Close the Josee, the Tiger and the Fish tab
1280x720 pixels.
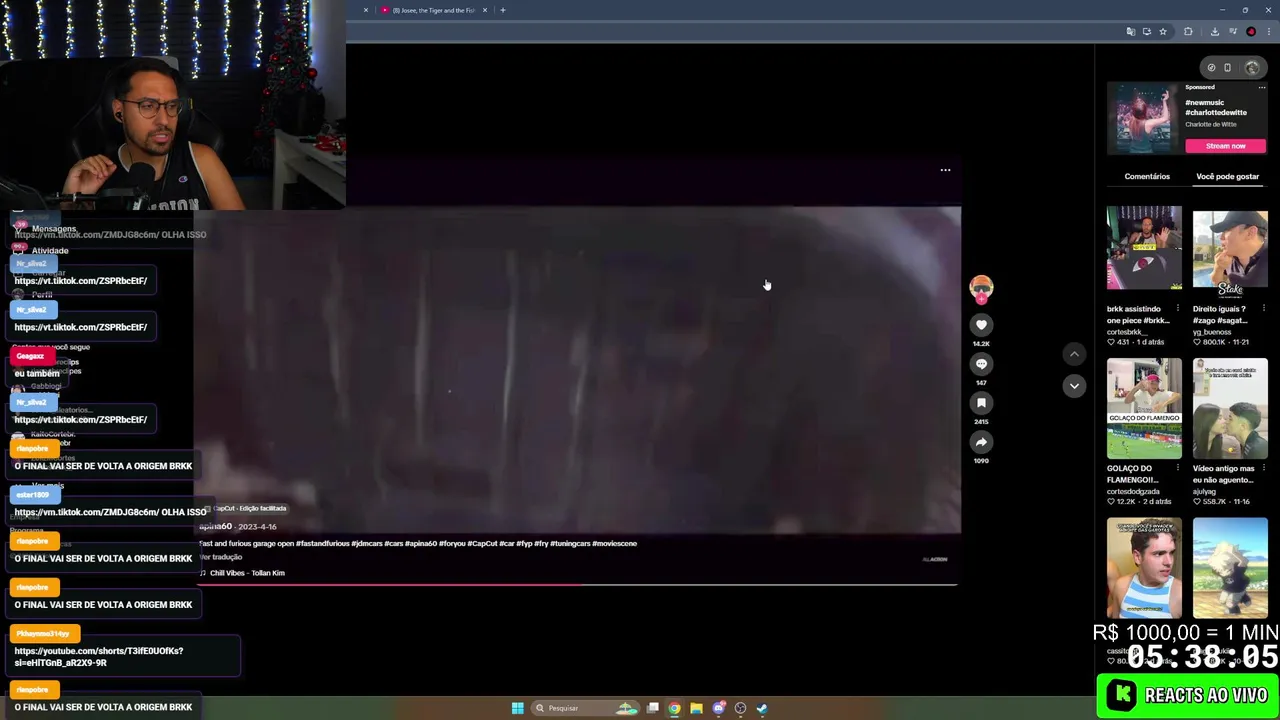[485, 10]
